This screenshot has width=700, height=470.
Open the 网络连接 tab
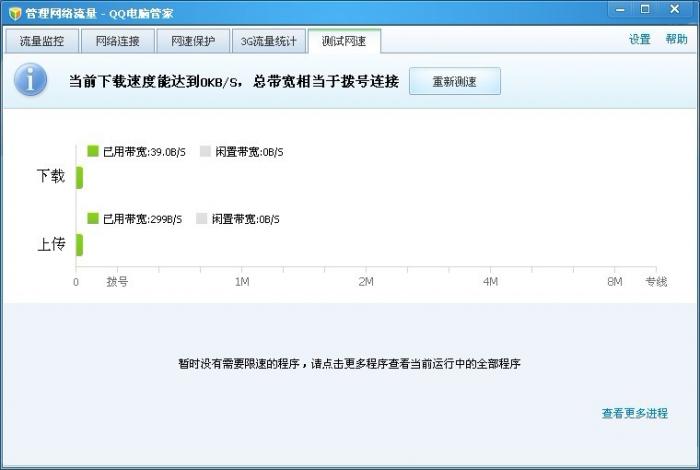[x=118, y=41]
